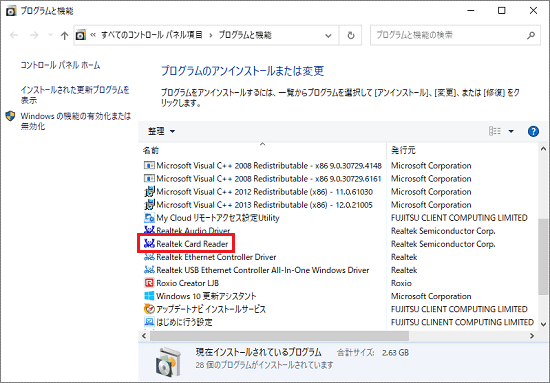
Task: Click the magnifier search icon
Action: pos(531,35)
